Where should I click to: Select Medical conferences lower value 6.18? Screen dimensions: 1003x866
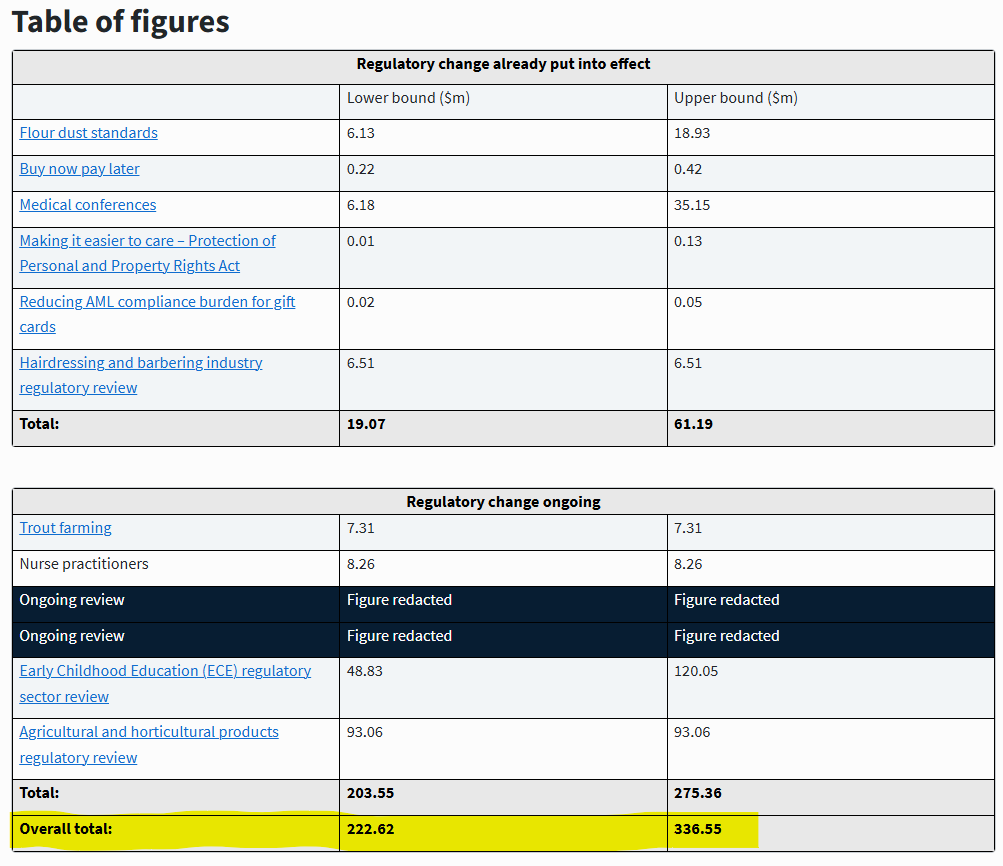(361, 205)
